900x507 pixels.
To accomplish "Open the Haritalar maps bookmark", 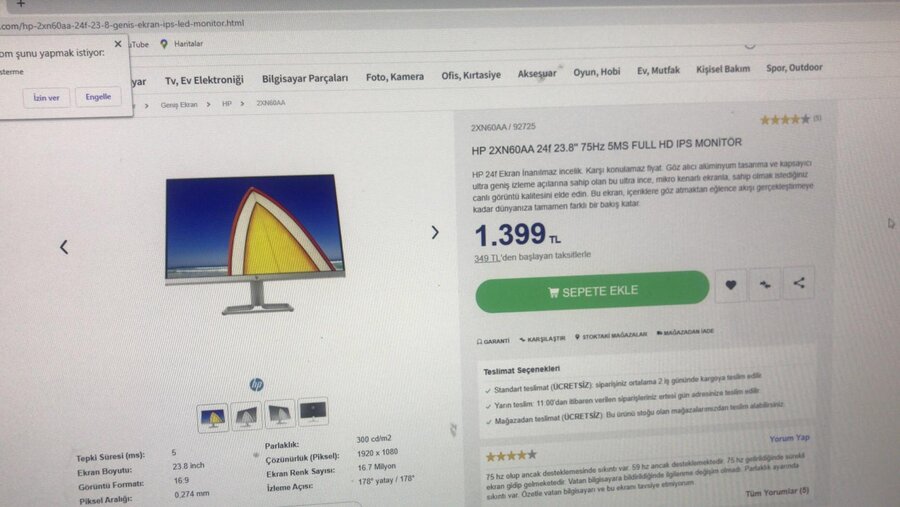I will click(x=182, y=44).
